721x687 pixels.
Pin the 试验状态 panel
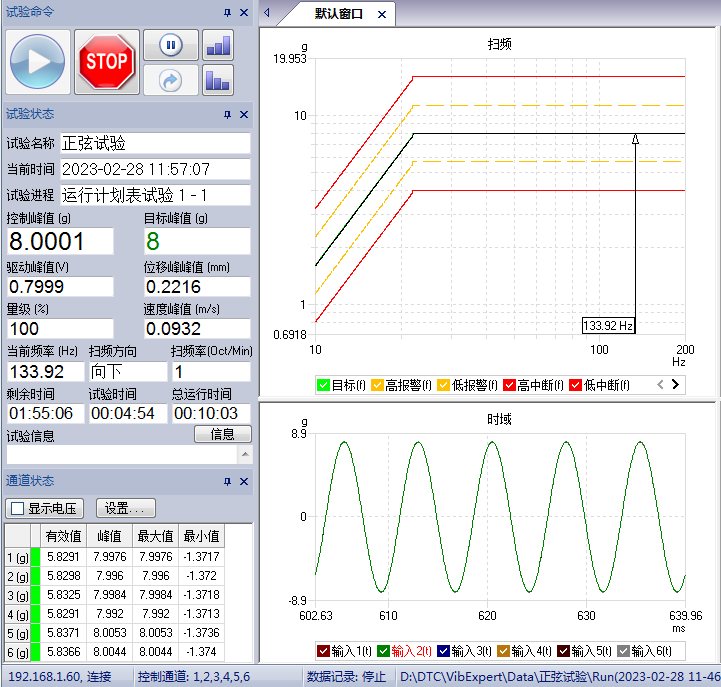point(227,114)
